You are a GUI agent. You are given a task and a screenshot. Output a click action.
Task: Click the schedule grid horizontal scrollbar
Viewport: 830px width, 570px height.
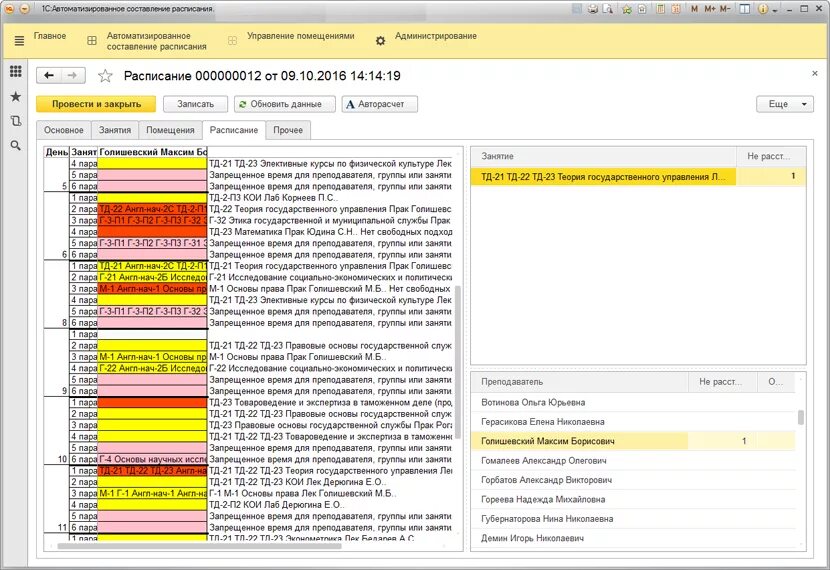point(199,545)
